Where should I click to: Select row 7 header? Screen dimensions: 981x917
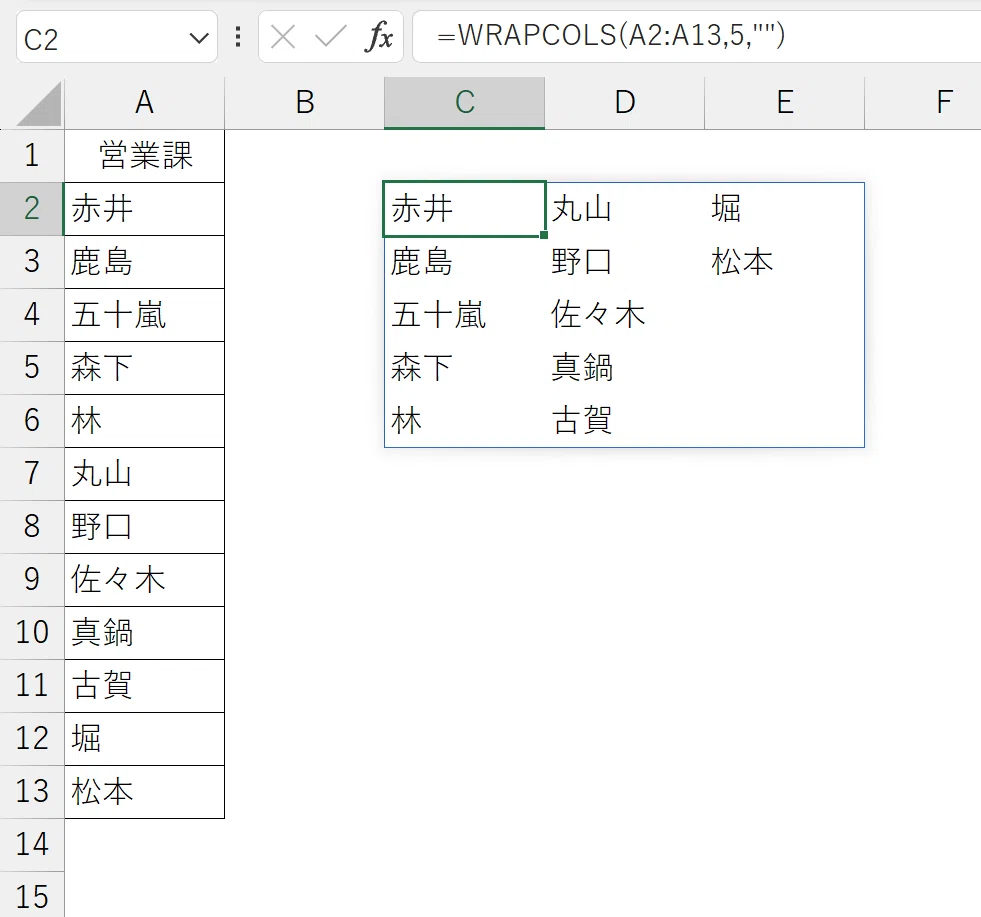32,474
